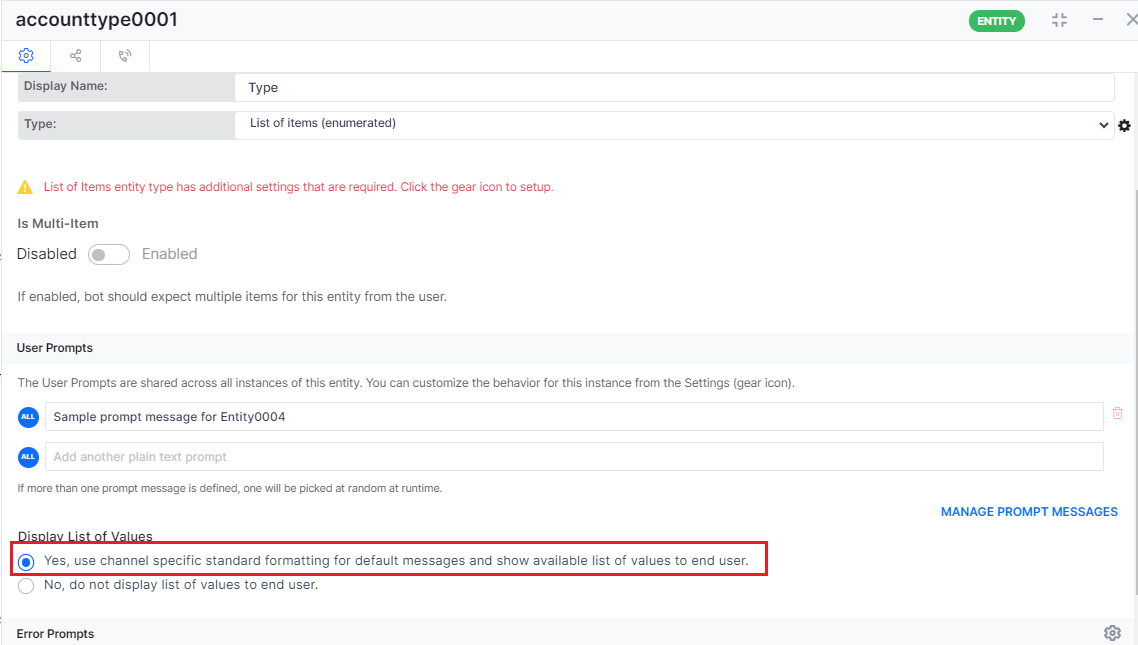Image resolution: width=1138 pixels, height=645 pixels.
Task: Open Error Prompts settings gear
Action: coord(1112,633)
